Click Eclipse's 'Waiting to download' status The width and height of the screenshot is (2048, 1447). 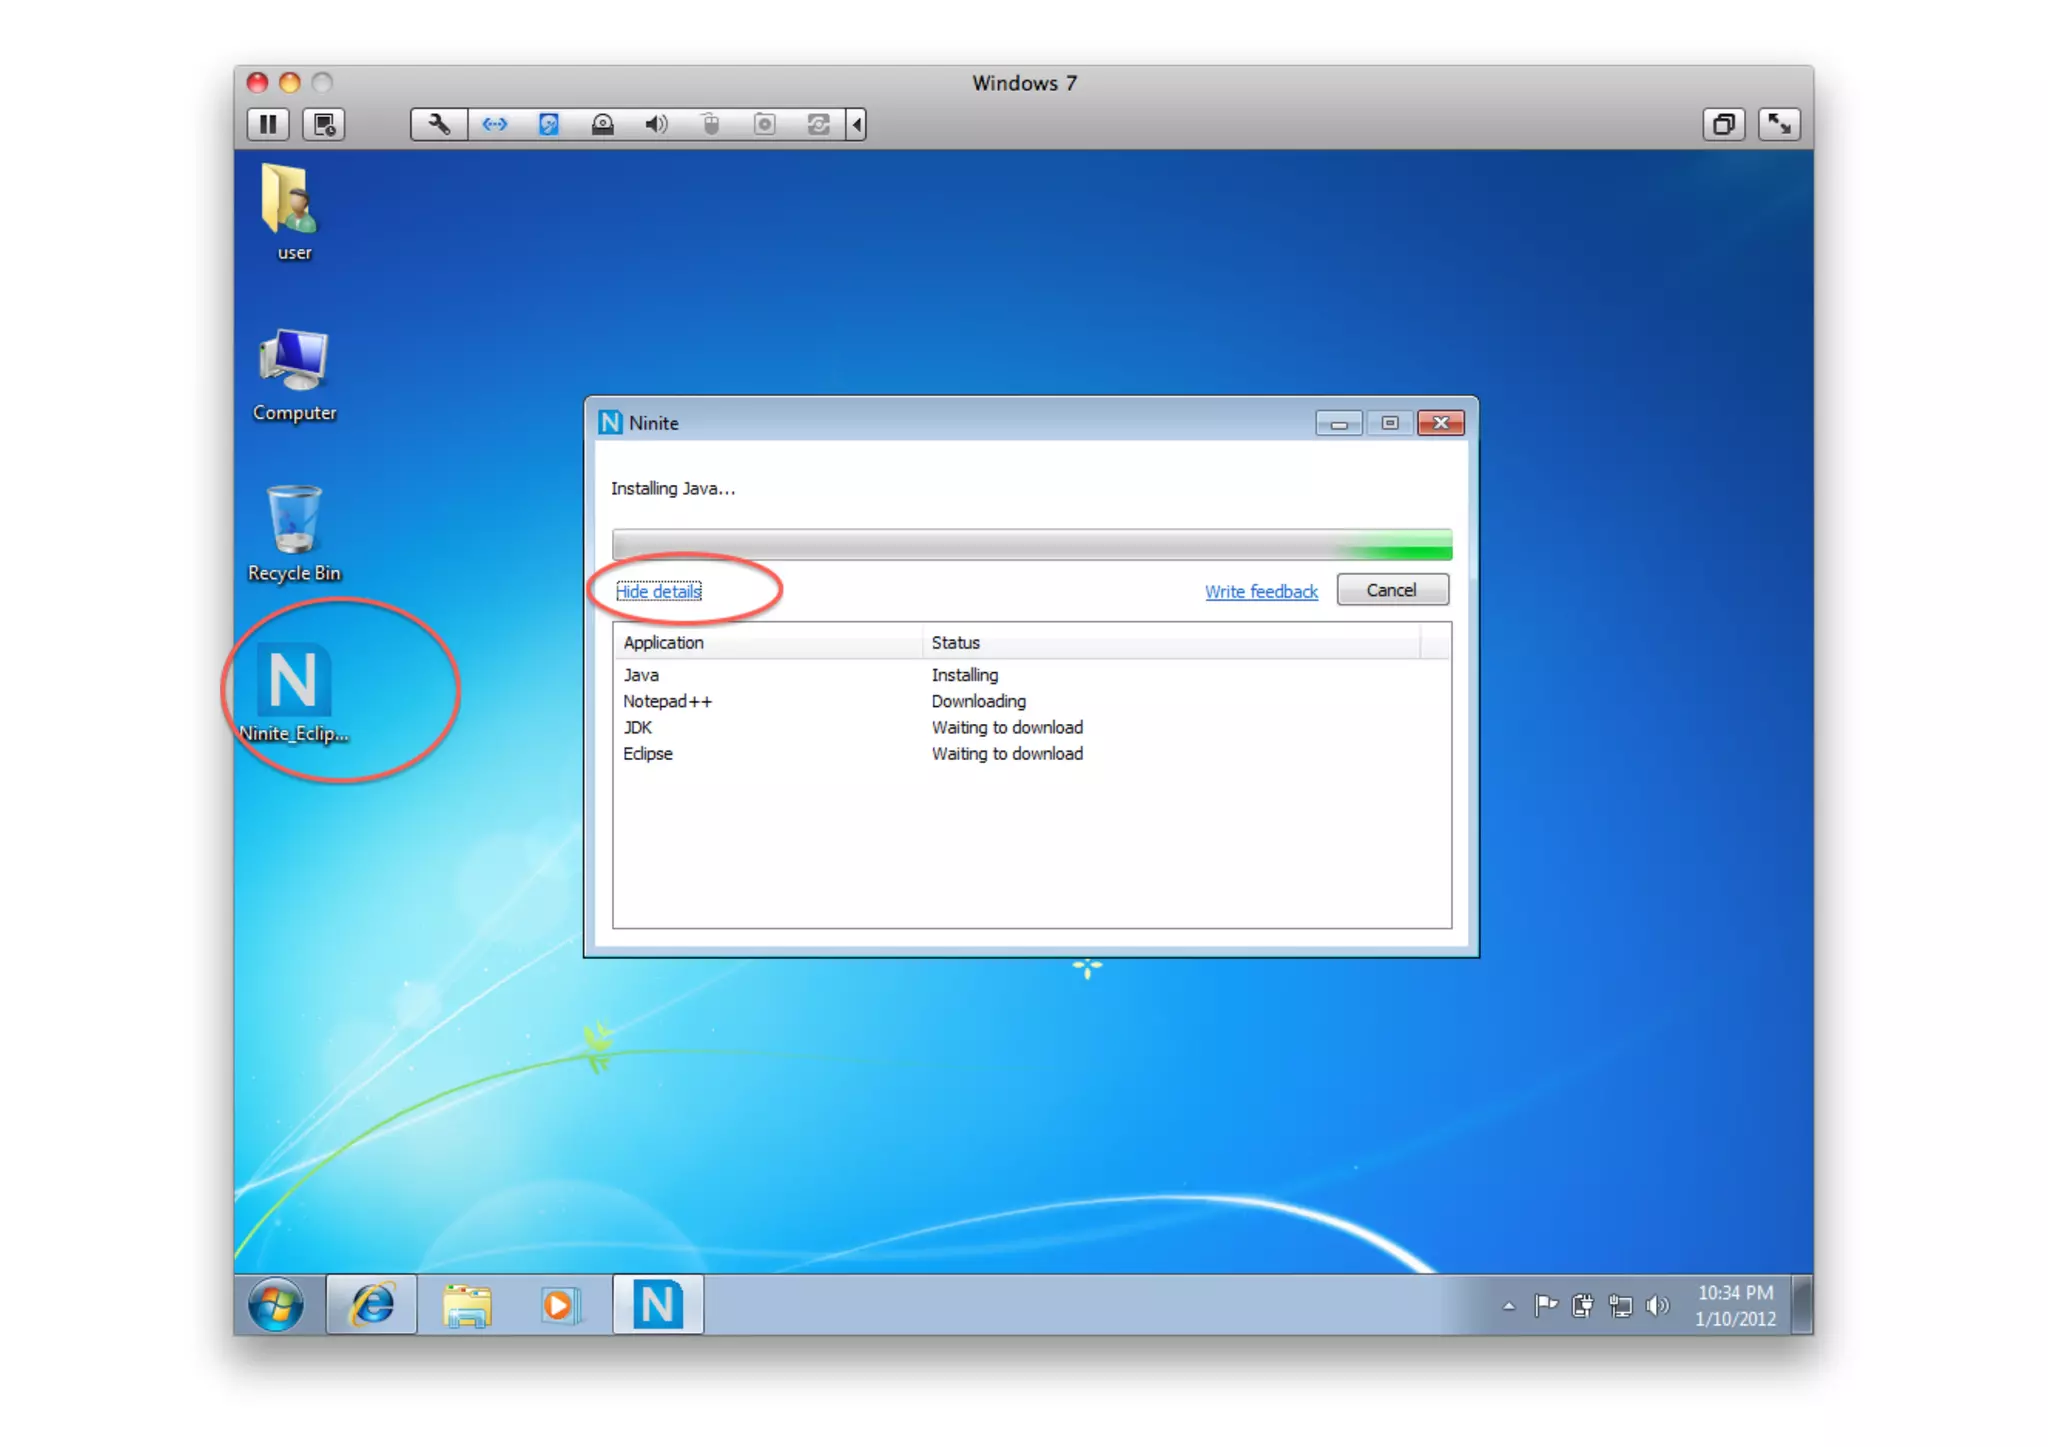(x=1007, y=753)
